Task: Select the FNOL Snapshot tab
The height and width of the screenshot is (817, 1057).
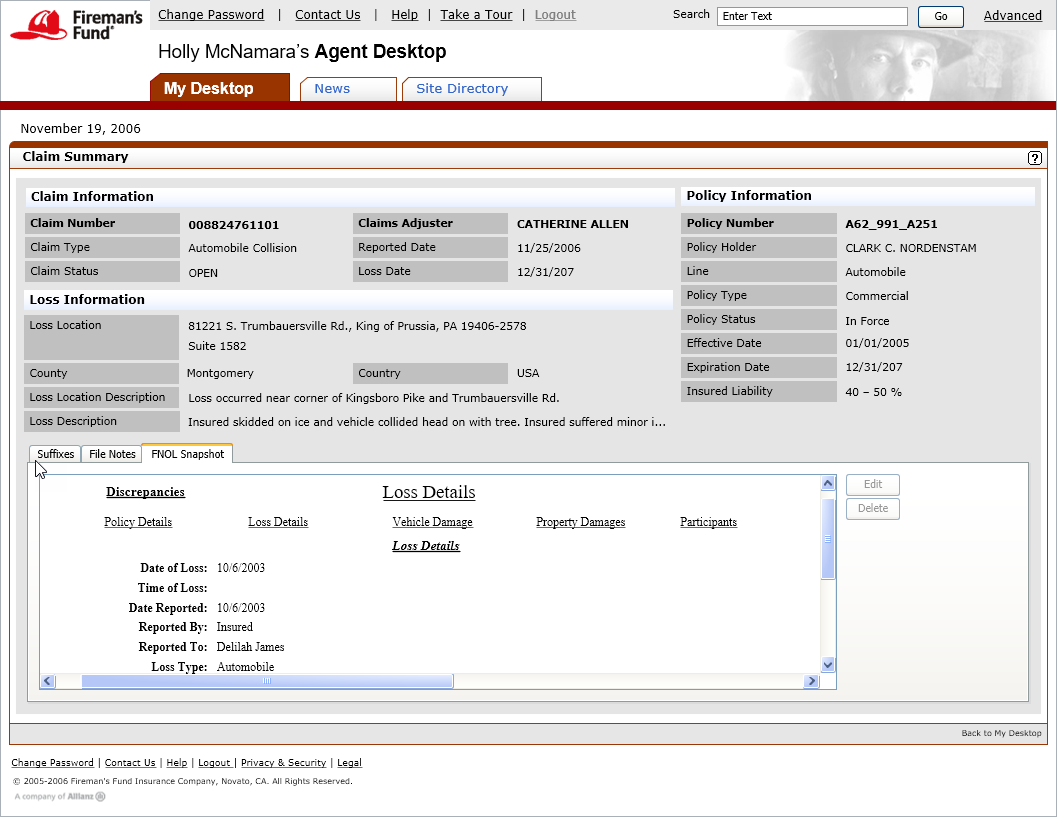Action: coord(187,454)
